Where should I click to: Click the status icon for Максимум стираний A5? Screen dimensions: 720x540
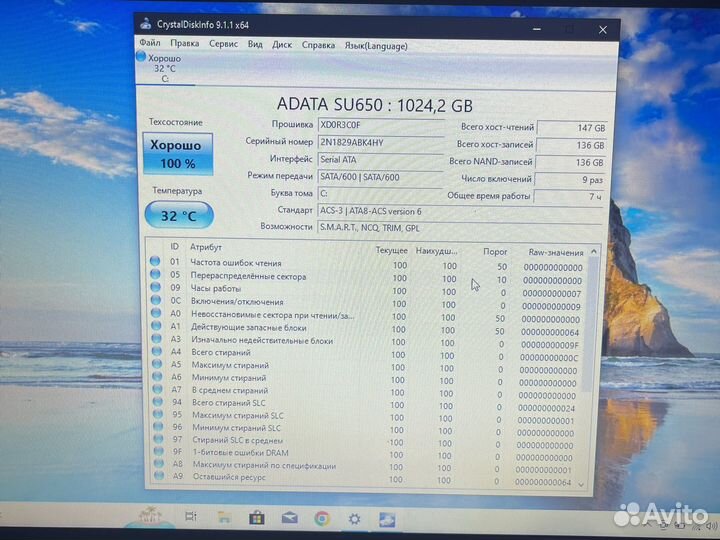click(x=157, y=364)
